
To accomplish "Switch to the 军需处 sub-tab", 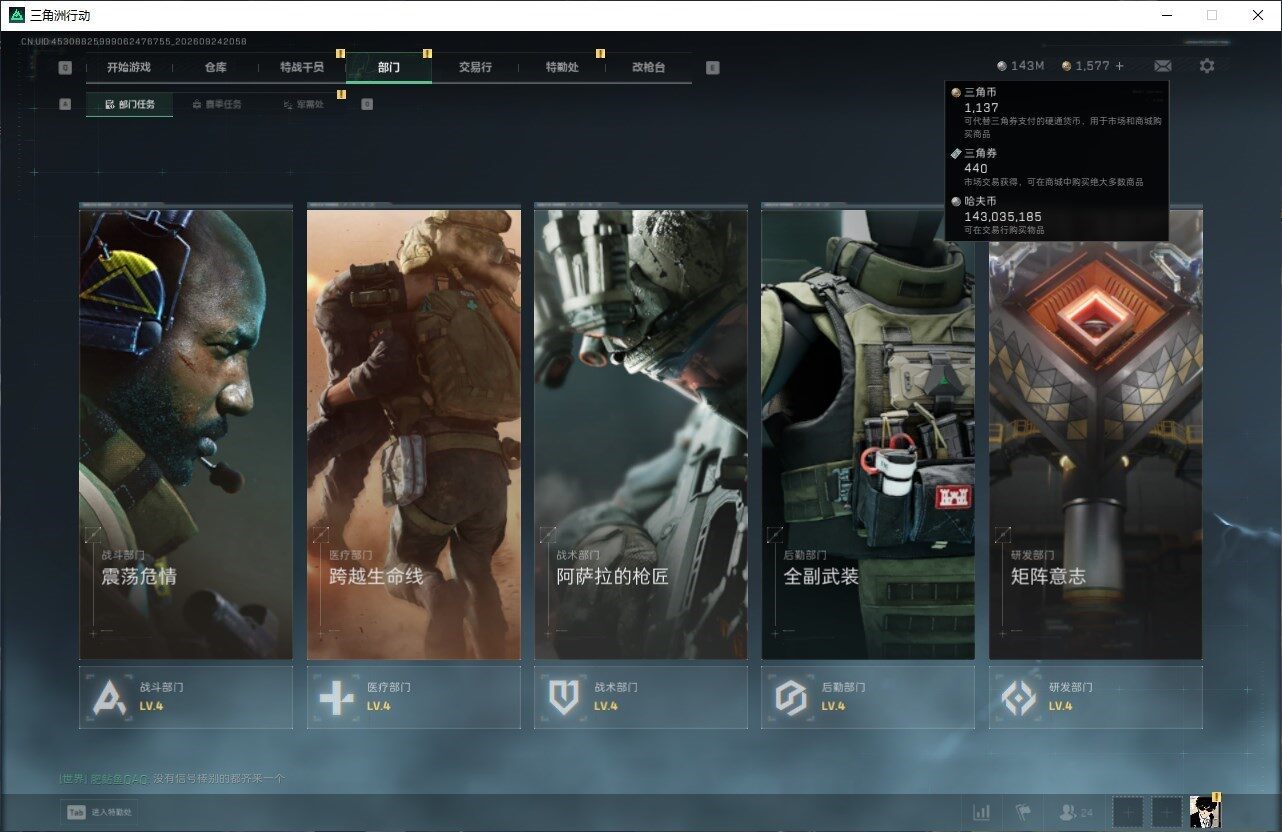I will tap(303, 104).
